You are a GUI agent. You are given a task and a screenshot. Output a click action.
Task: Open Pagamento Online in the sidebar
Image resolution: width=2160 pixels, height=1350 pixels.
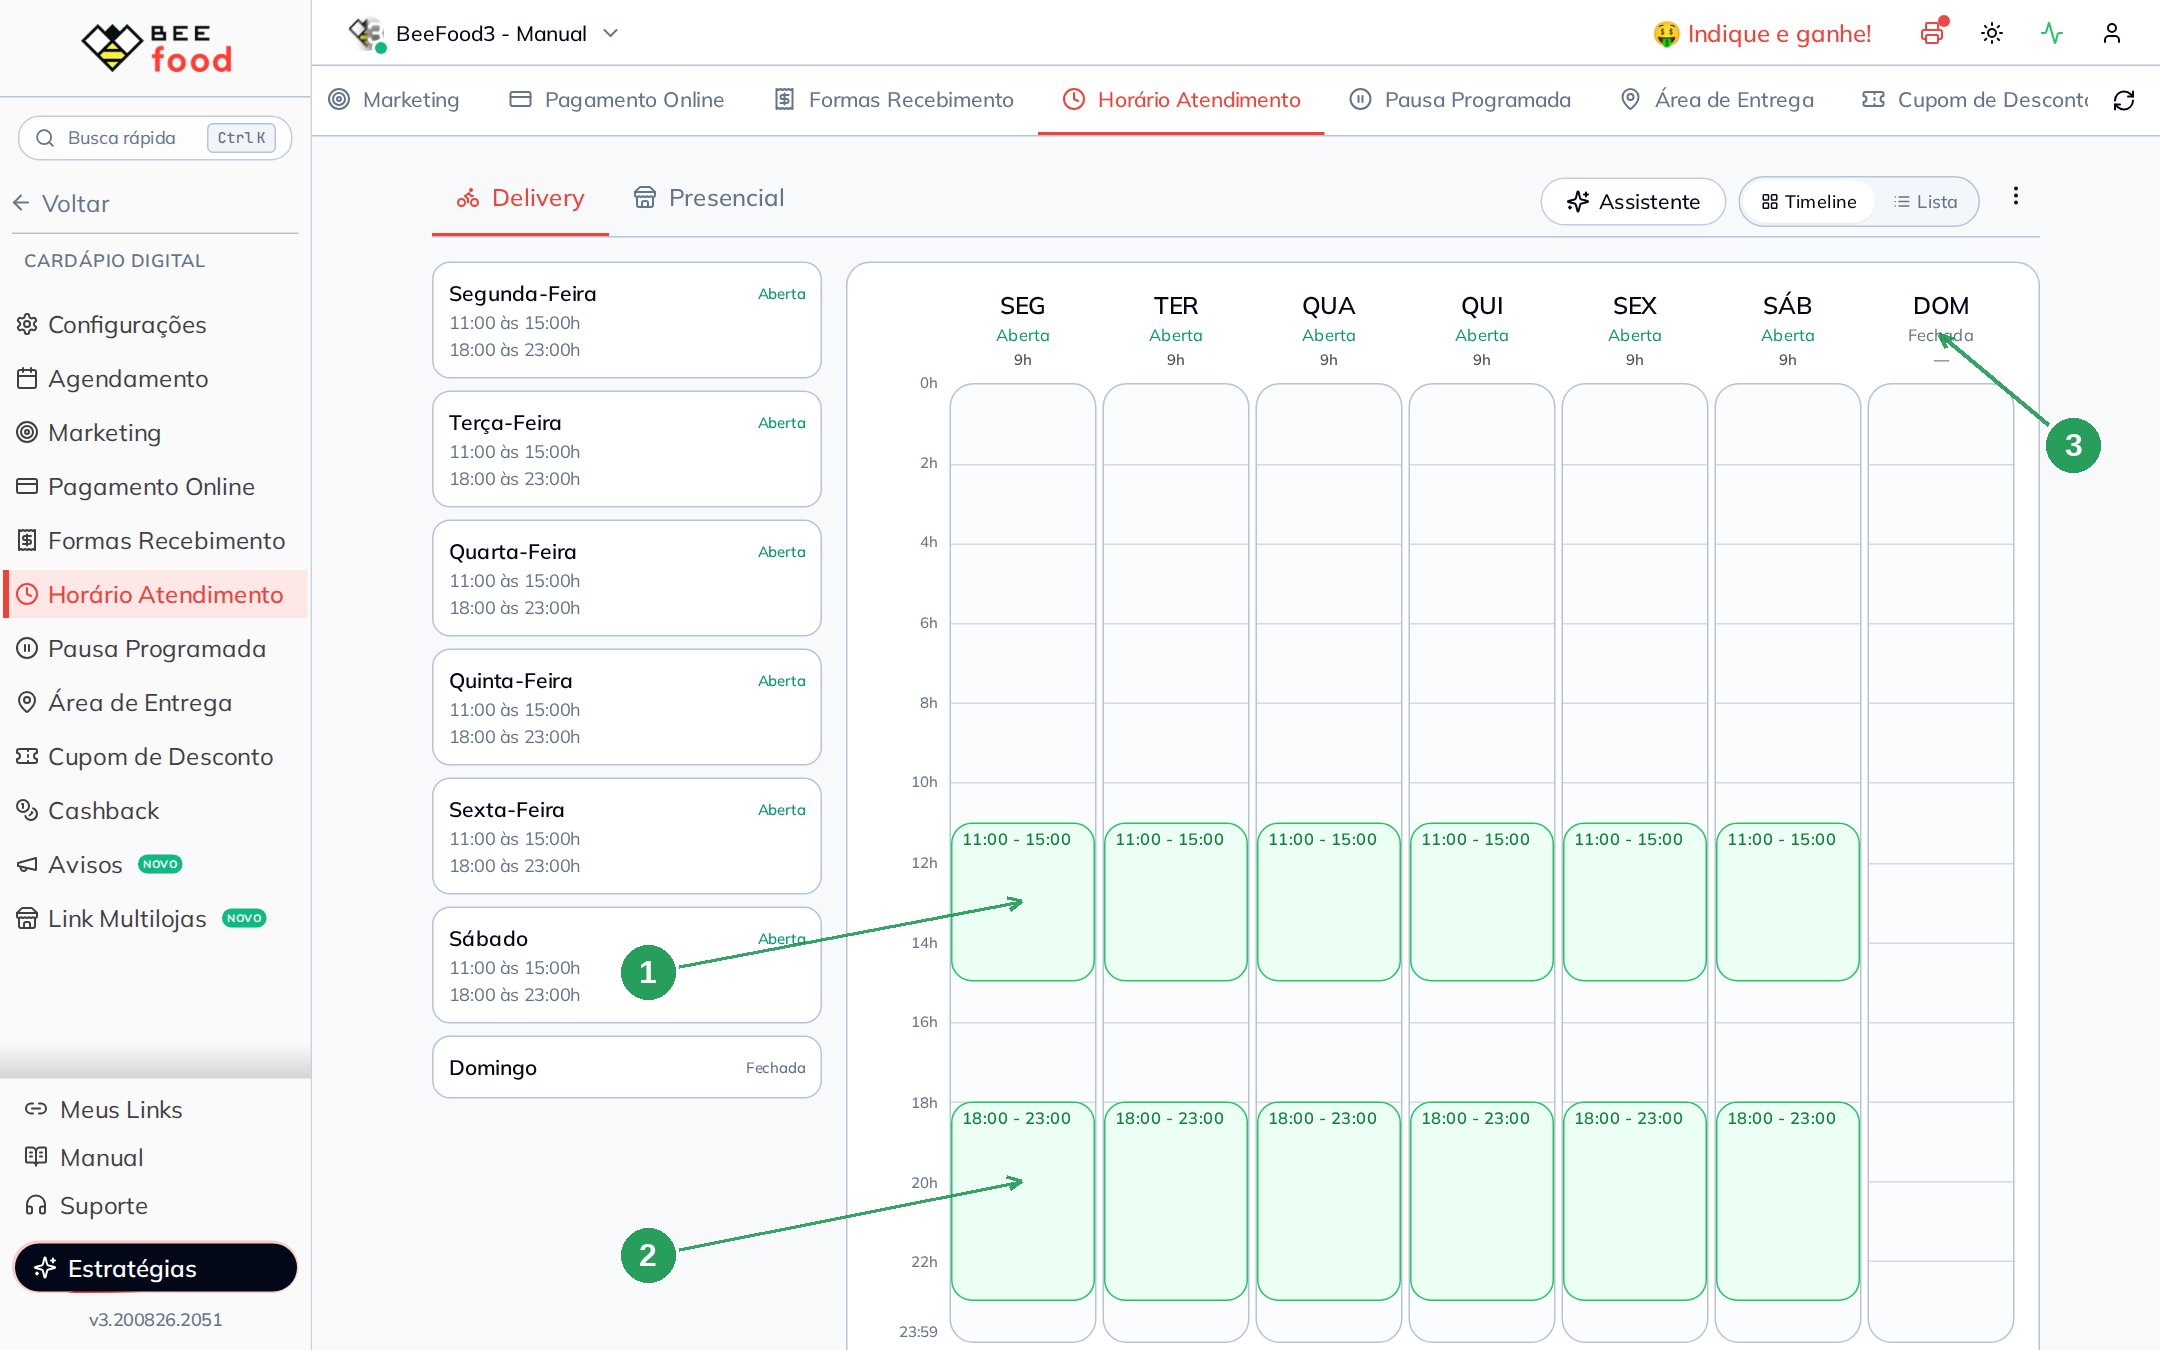click(156, 486)
